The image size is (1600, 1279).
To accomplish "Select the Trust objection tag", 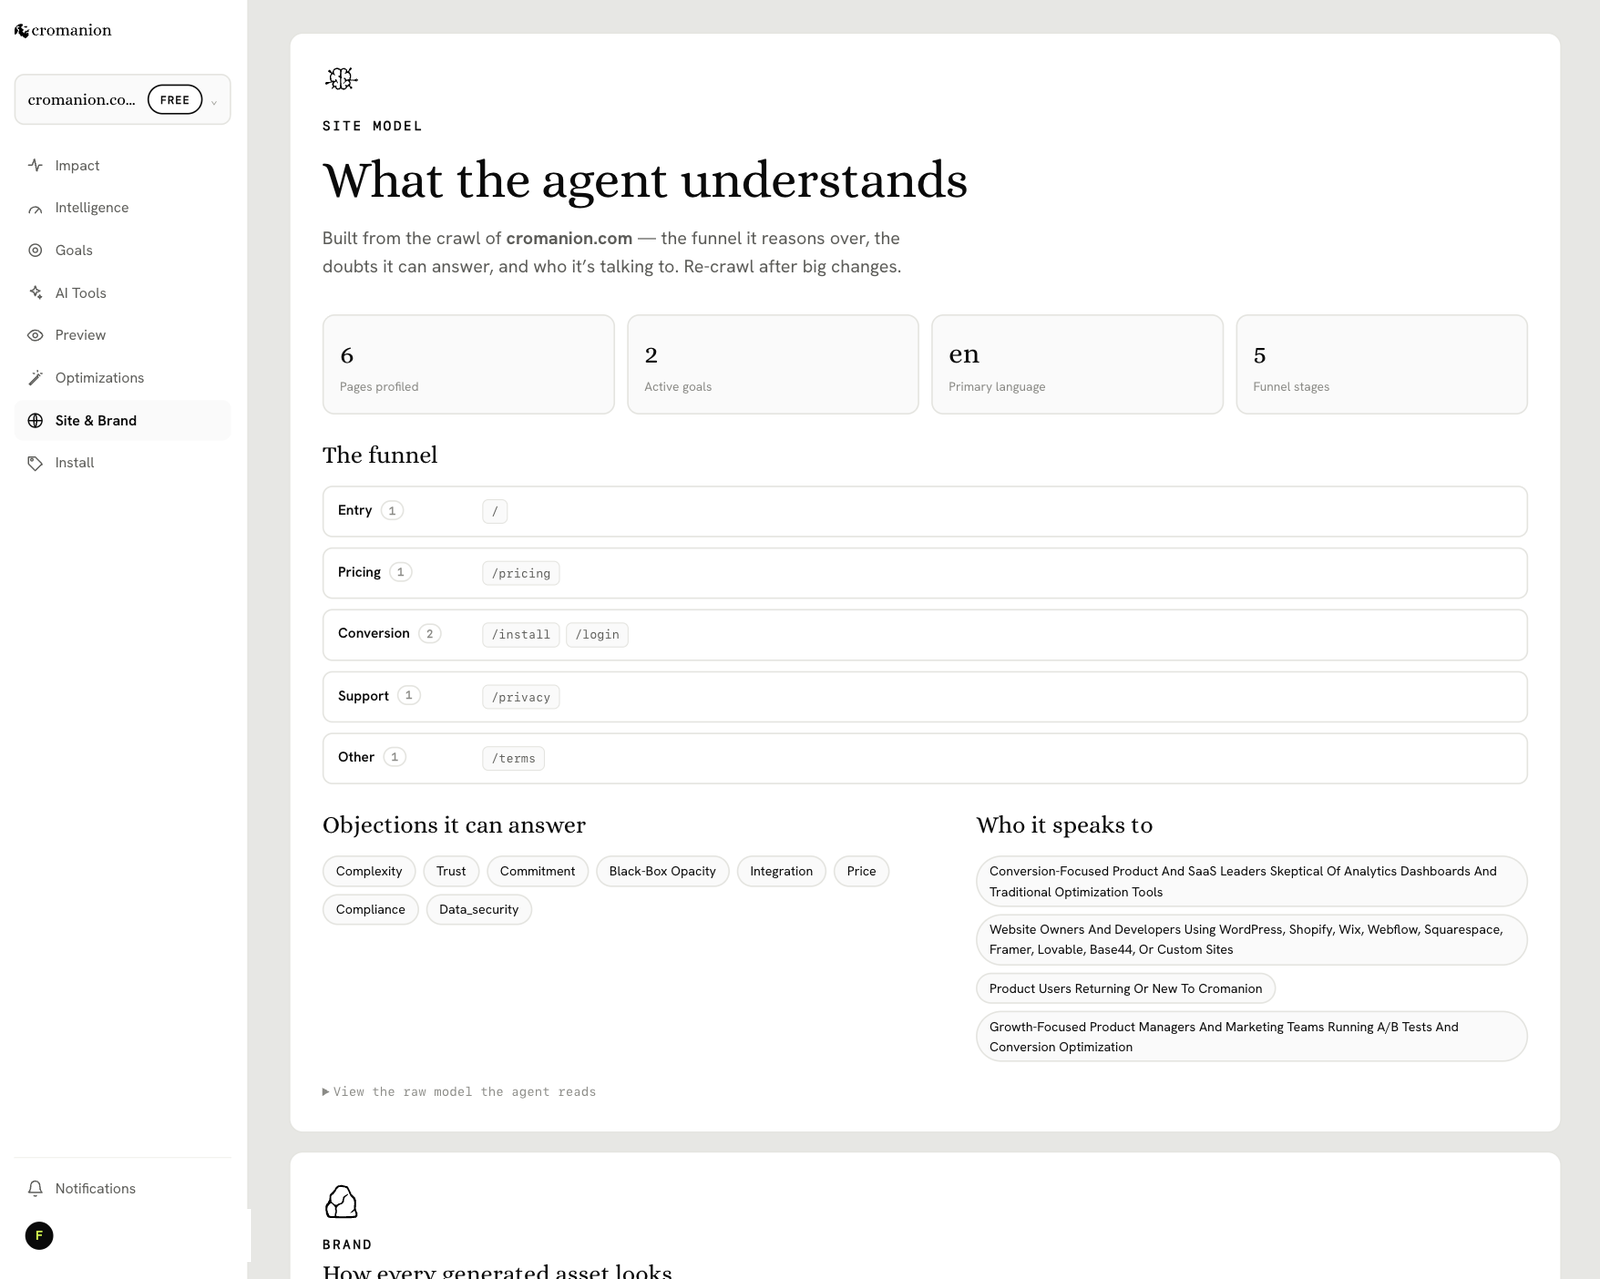I will coord(451,871).
